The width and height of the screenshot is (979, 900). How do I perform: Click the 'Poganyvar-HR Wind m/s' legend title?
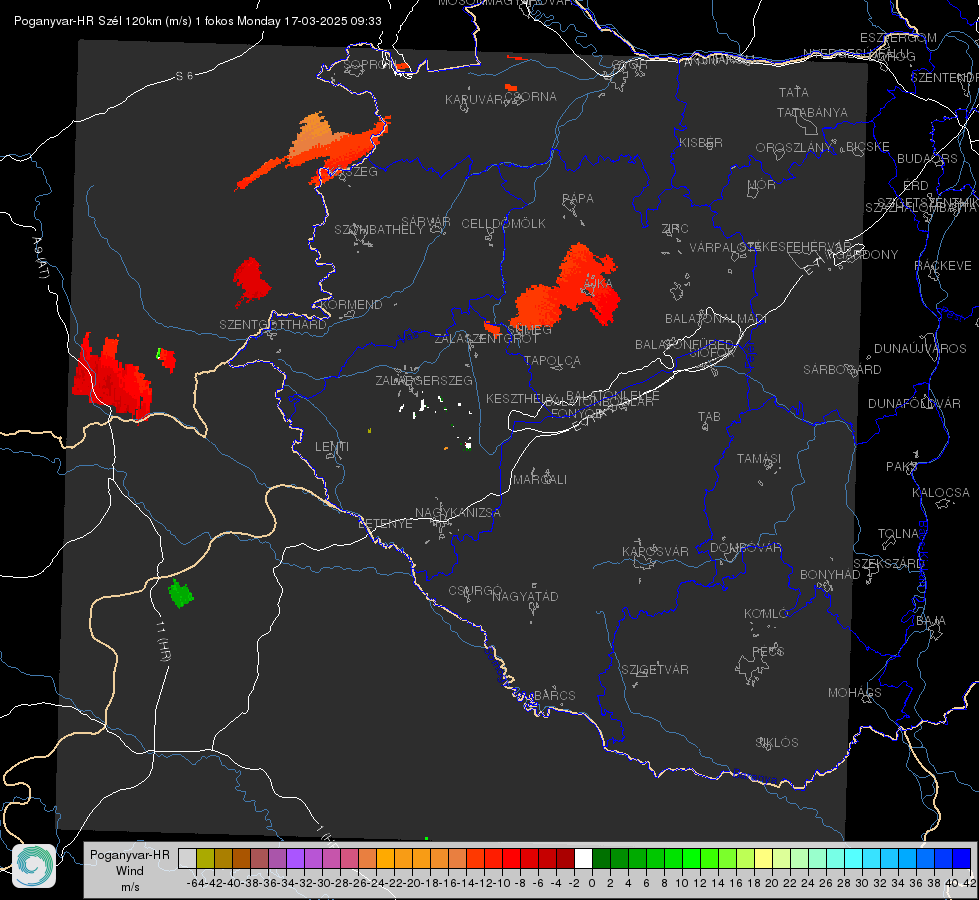[130, 871]
